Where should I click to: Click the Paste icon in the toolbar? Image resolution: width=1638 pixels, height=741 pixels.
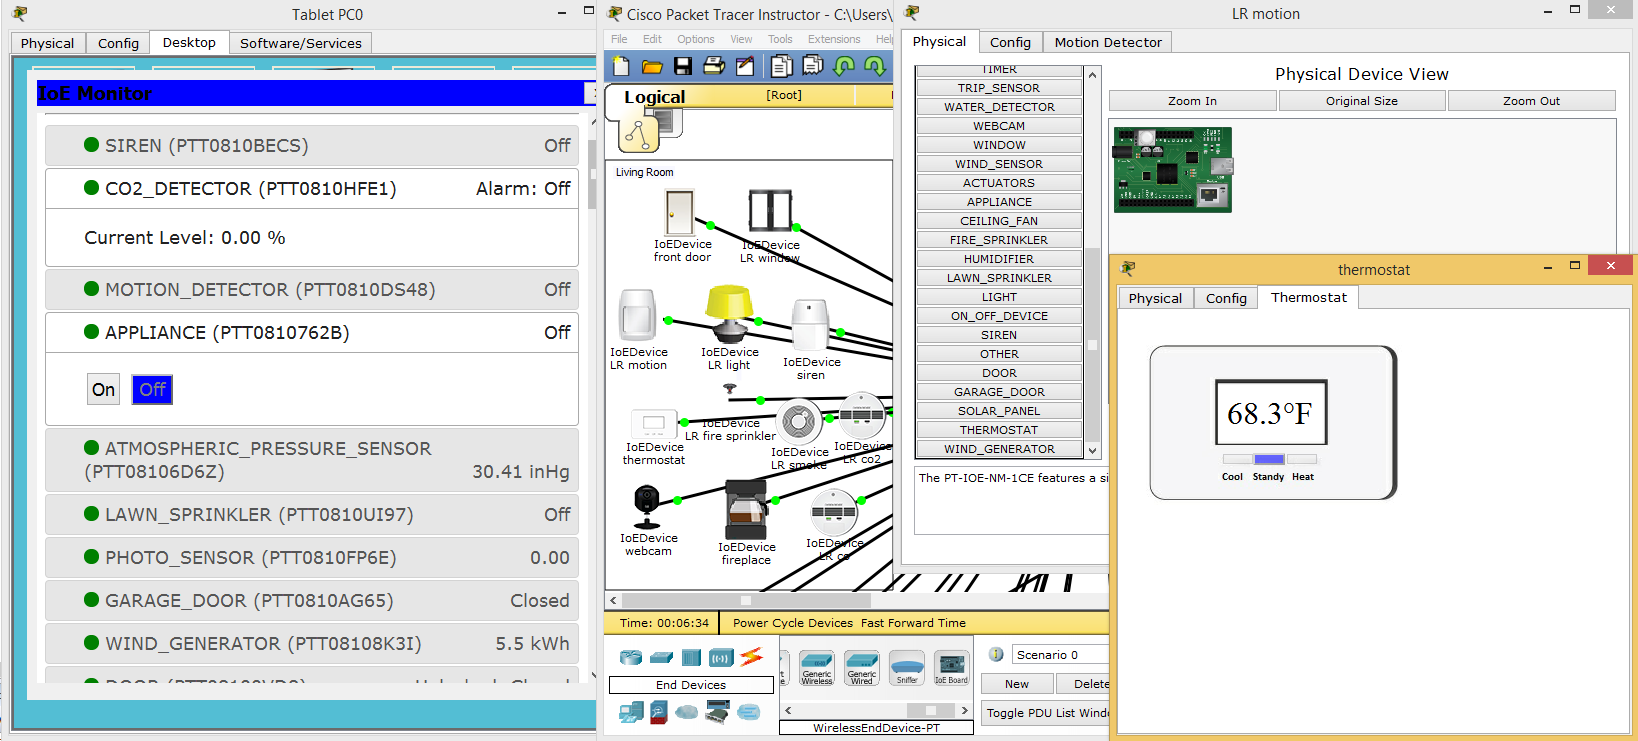click(x=813, y=66)
